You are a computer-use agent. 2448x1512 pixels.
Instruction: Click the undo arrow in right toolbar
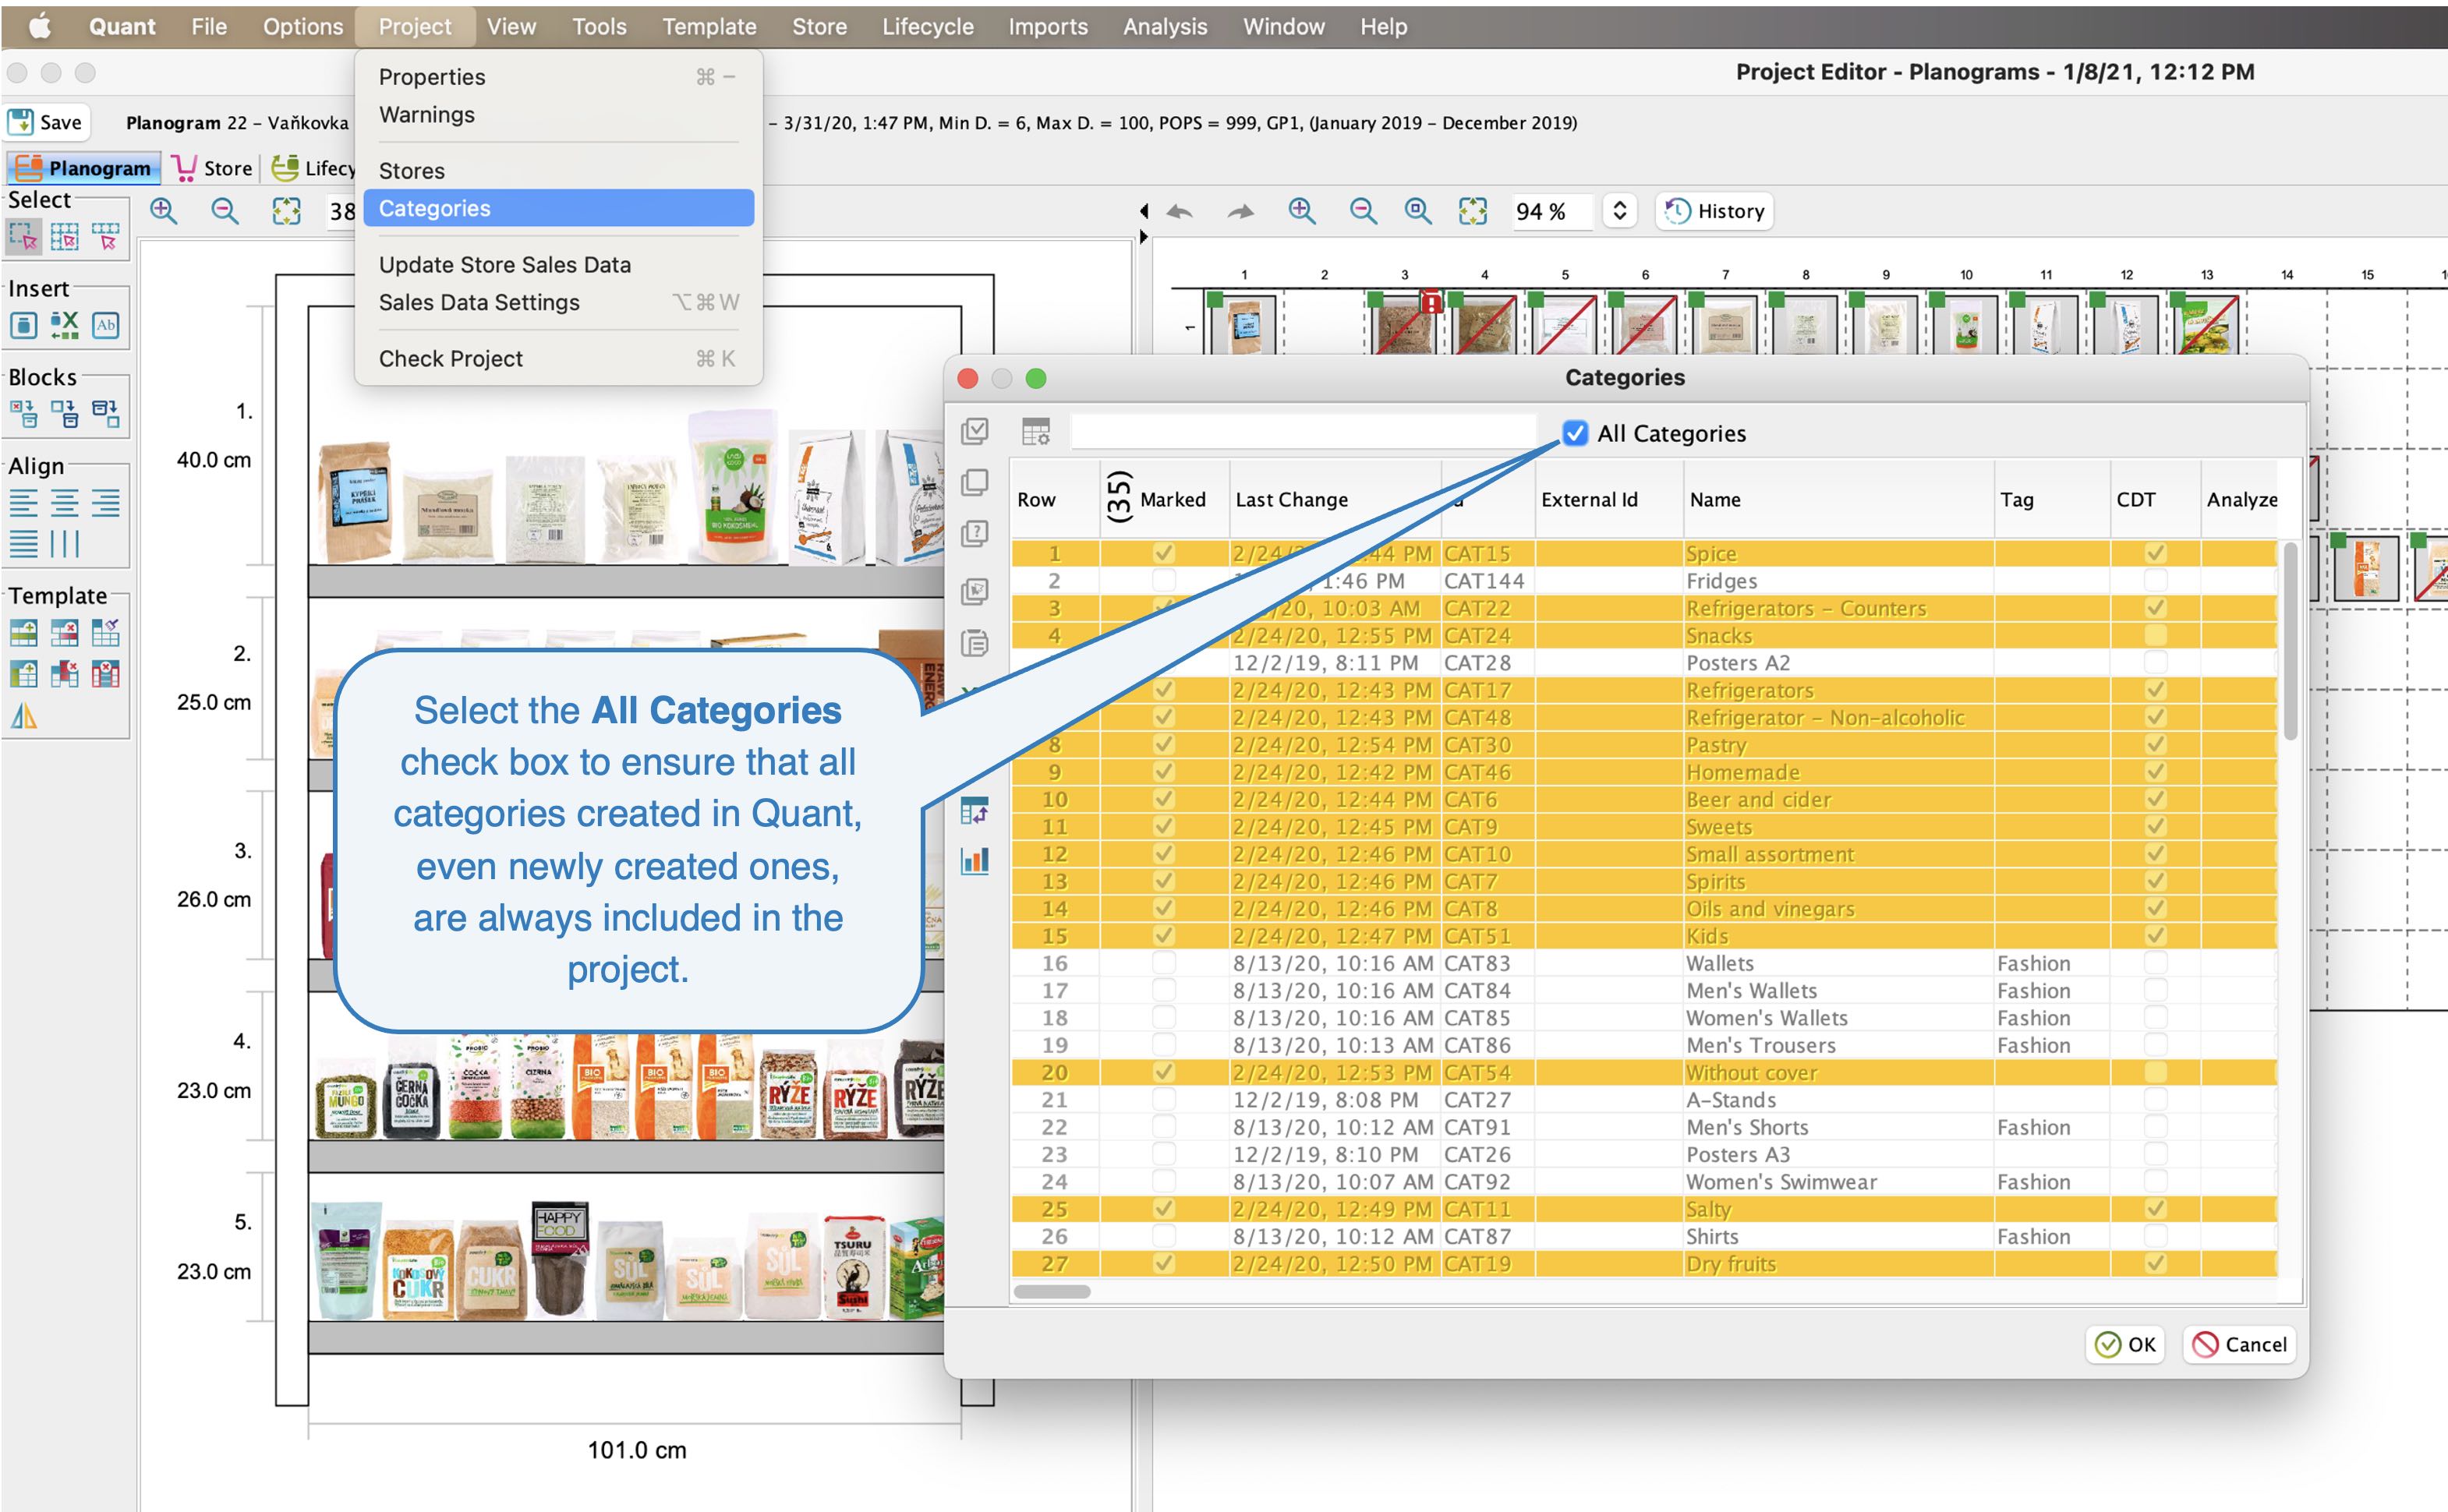point(1180,211)
